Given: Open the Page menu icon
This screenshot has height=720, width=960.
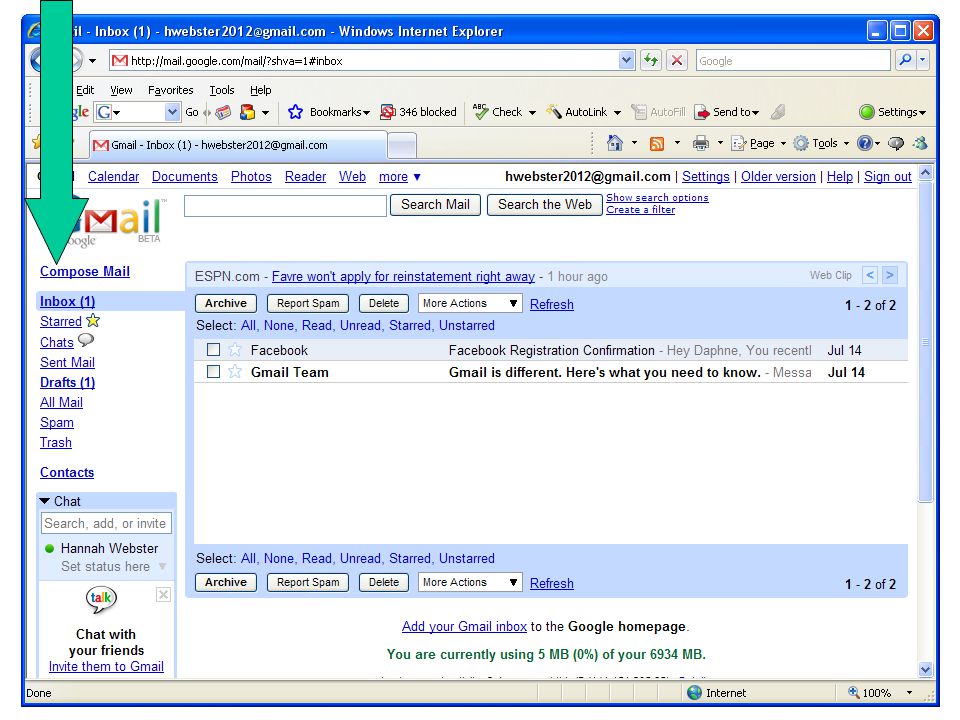Looking at the screenshot, I should [738, 144].
